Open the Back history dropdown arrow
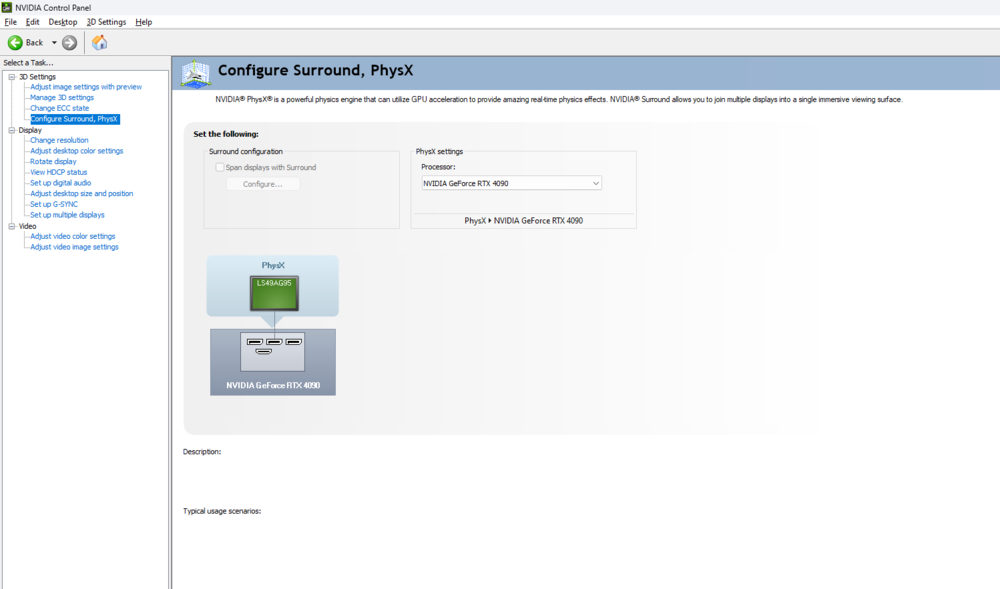The width and height of the screenshot is (1000, 589). (54, 43)
